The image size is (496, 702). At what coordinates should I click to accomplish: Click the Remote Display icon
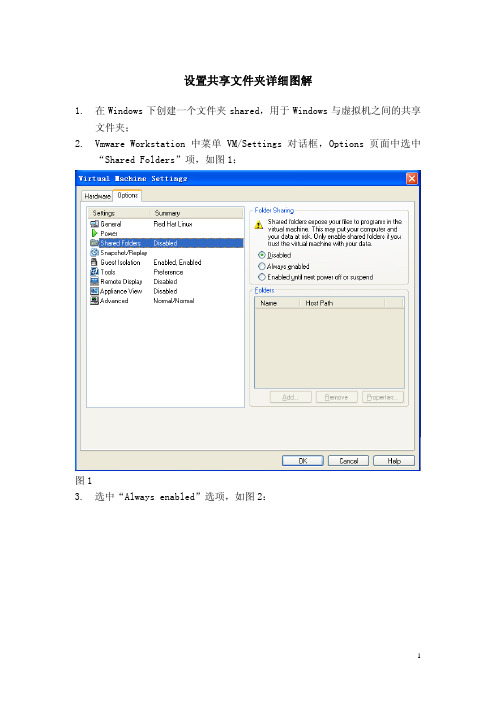(x=94, y=281)
